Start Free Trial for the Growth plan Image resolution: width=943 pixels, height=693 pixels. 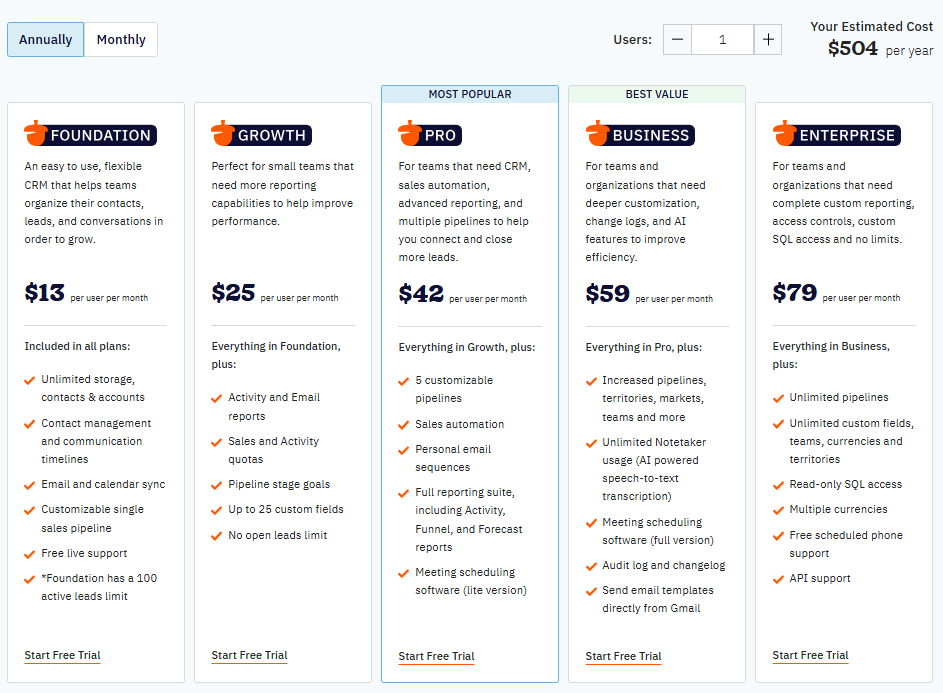(x=249, y=655)
